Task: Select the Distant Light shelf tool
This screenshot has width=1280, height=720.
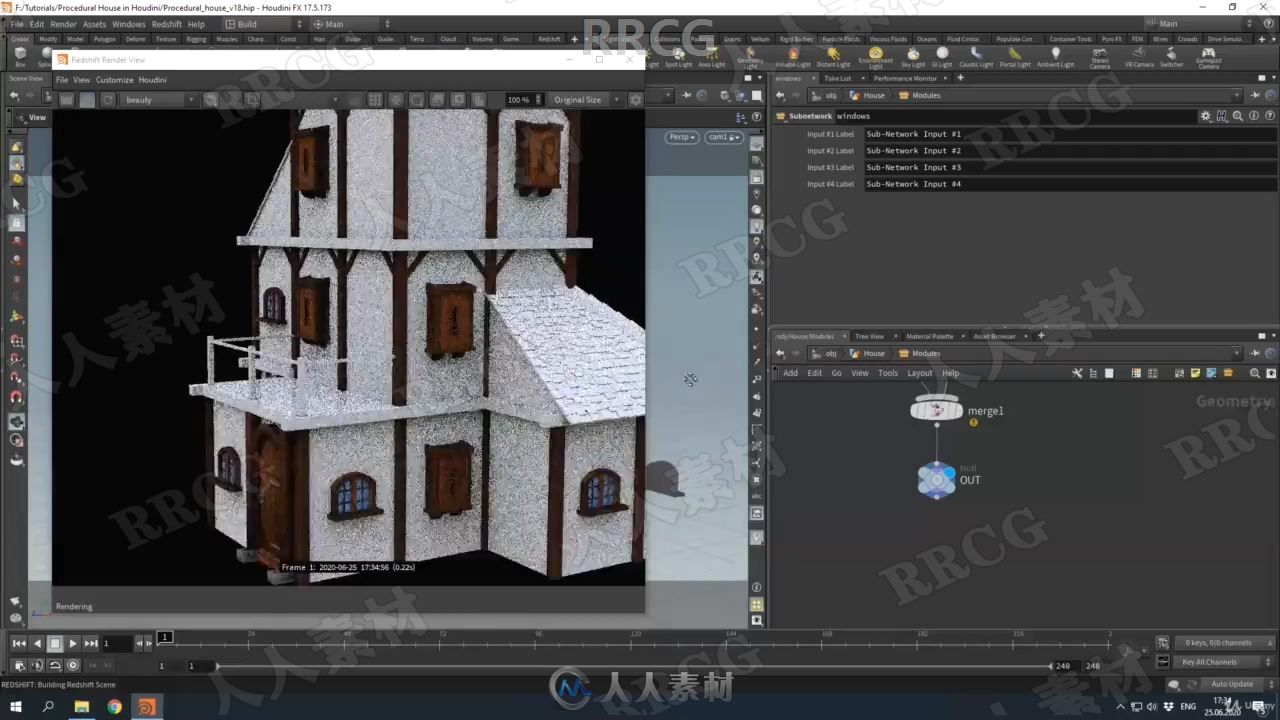Action: pos(833,58)
